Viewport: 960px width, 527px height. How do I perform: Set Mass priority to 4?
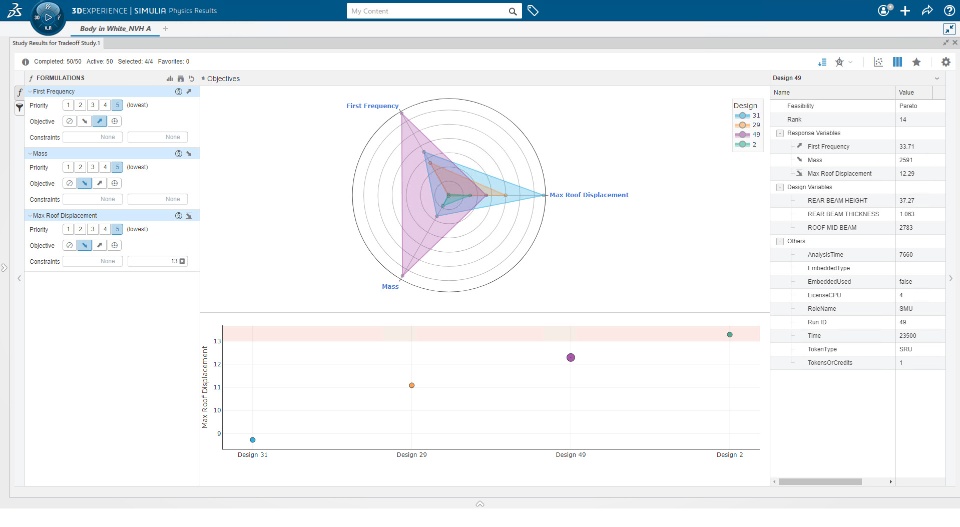[x=105, y=167]
